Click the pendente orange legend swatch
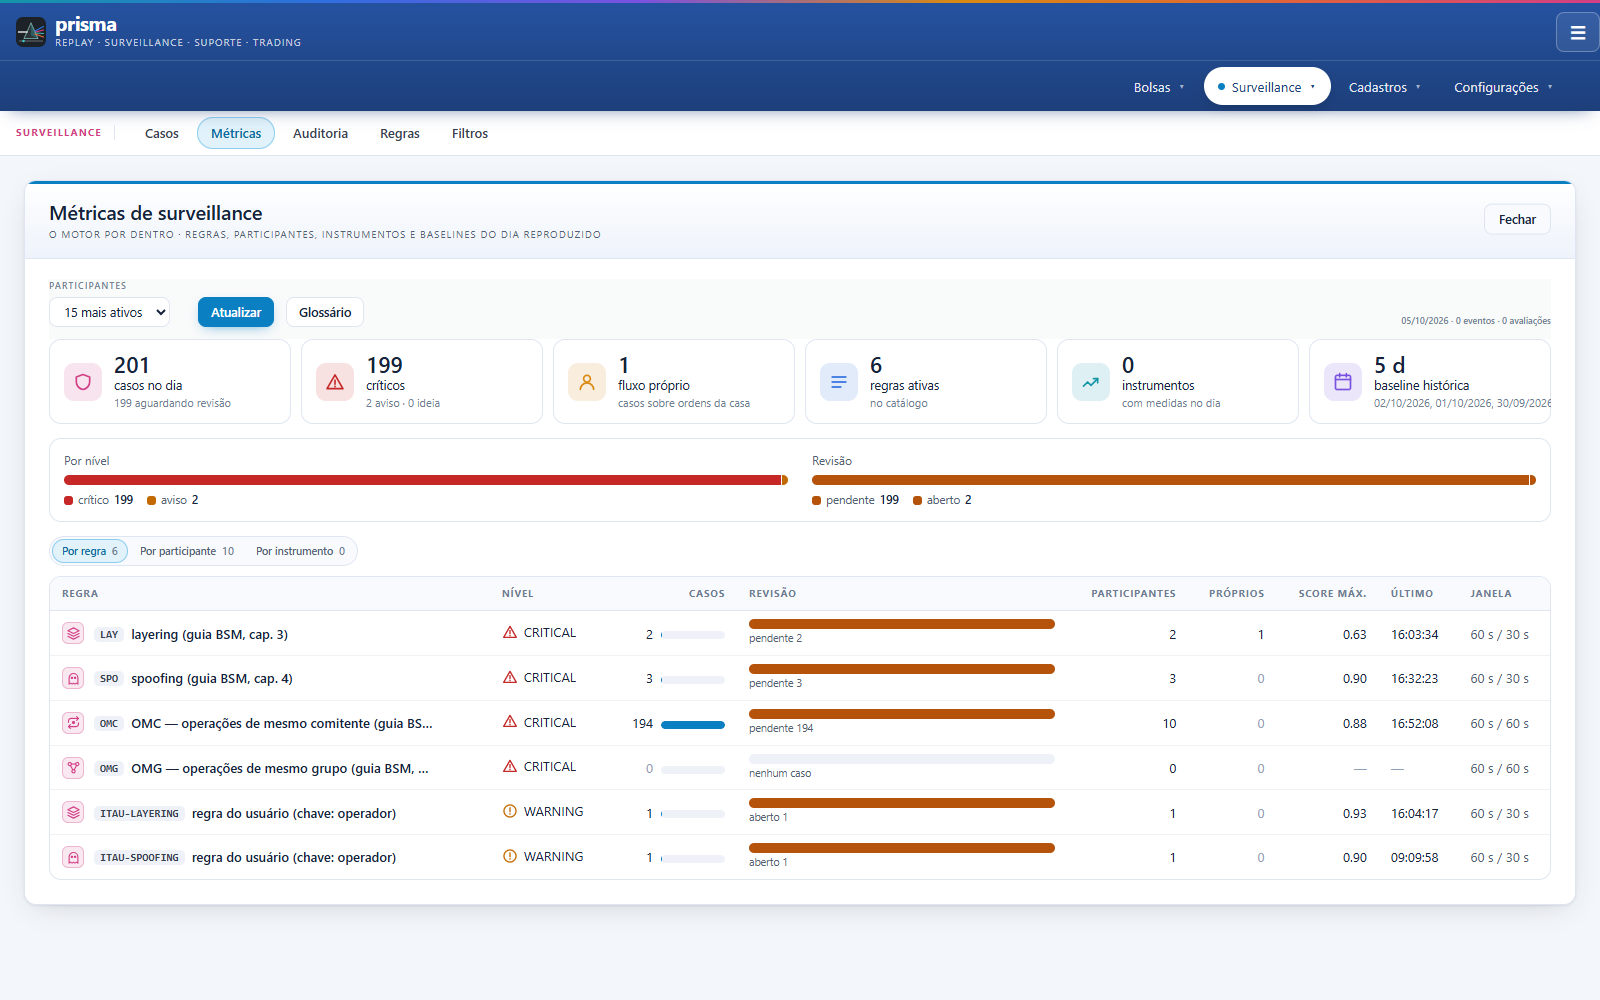The width and height of the screenshot is (1600, 1000). [x=816, y=500]
